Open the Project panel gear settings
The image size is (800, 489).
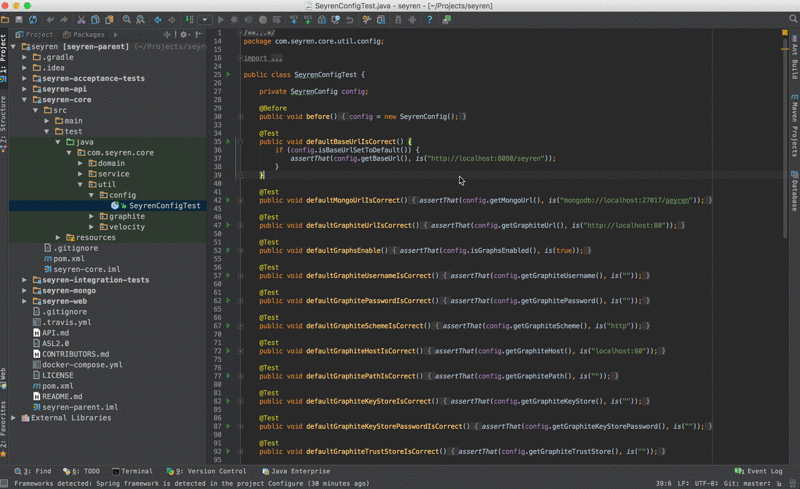184,35
